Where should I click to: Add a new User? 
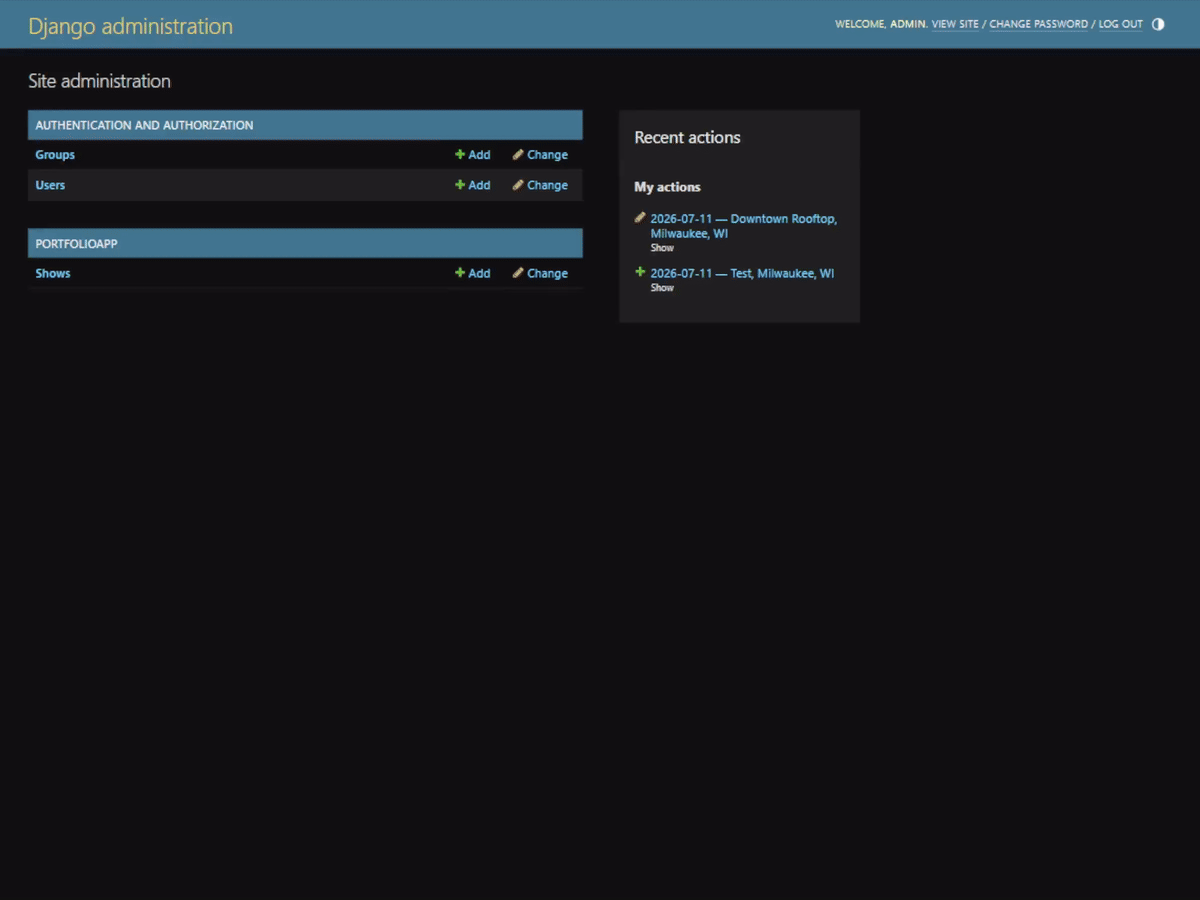point(473,185)
